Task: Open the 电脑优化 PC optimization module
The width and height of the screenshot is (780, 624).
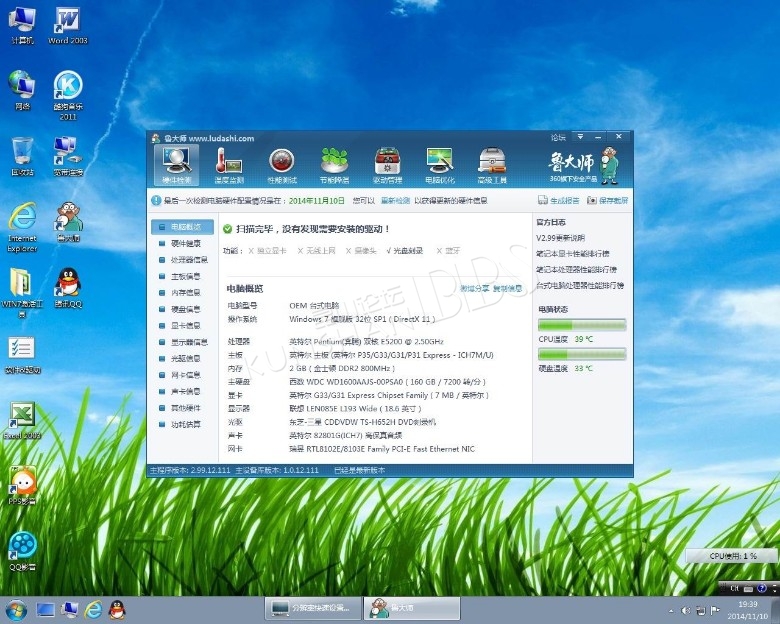Action: (x=440, y=166)
